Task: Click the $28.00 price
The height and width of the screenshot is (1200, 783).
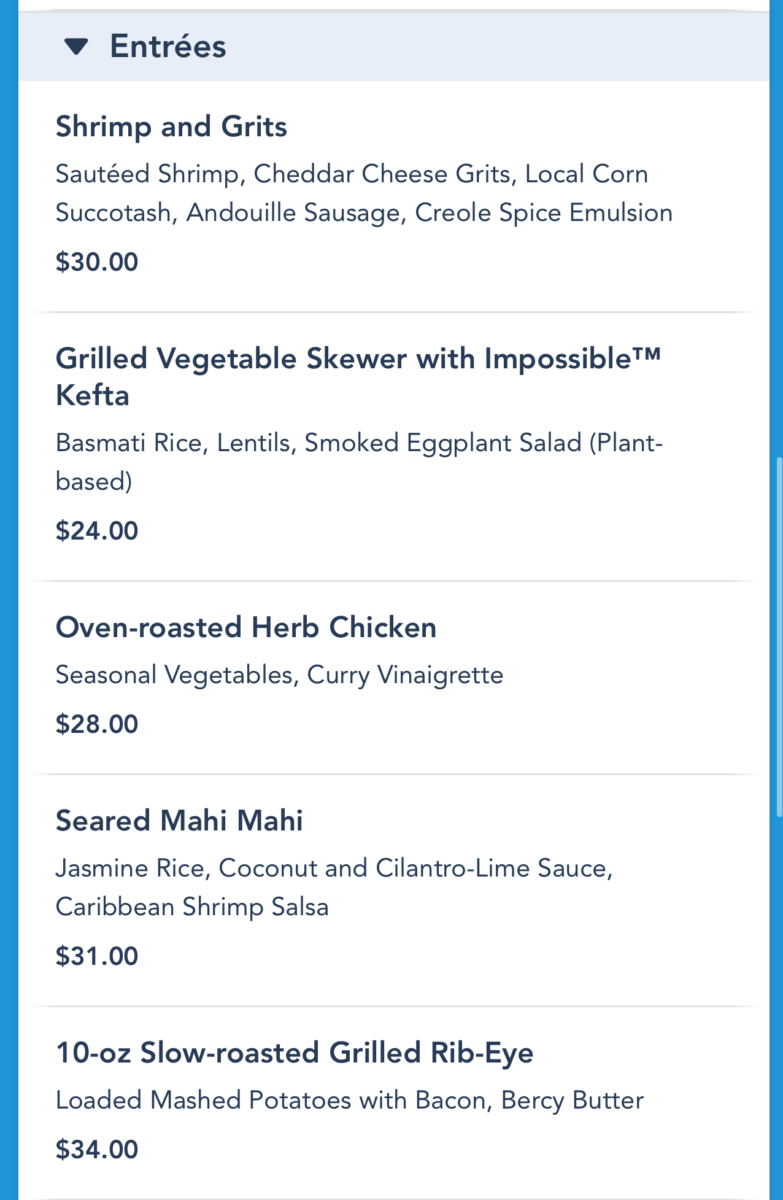Action: pos(97,723)
